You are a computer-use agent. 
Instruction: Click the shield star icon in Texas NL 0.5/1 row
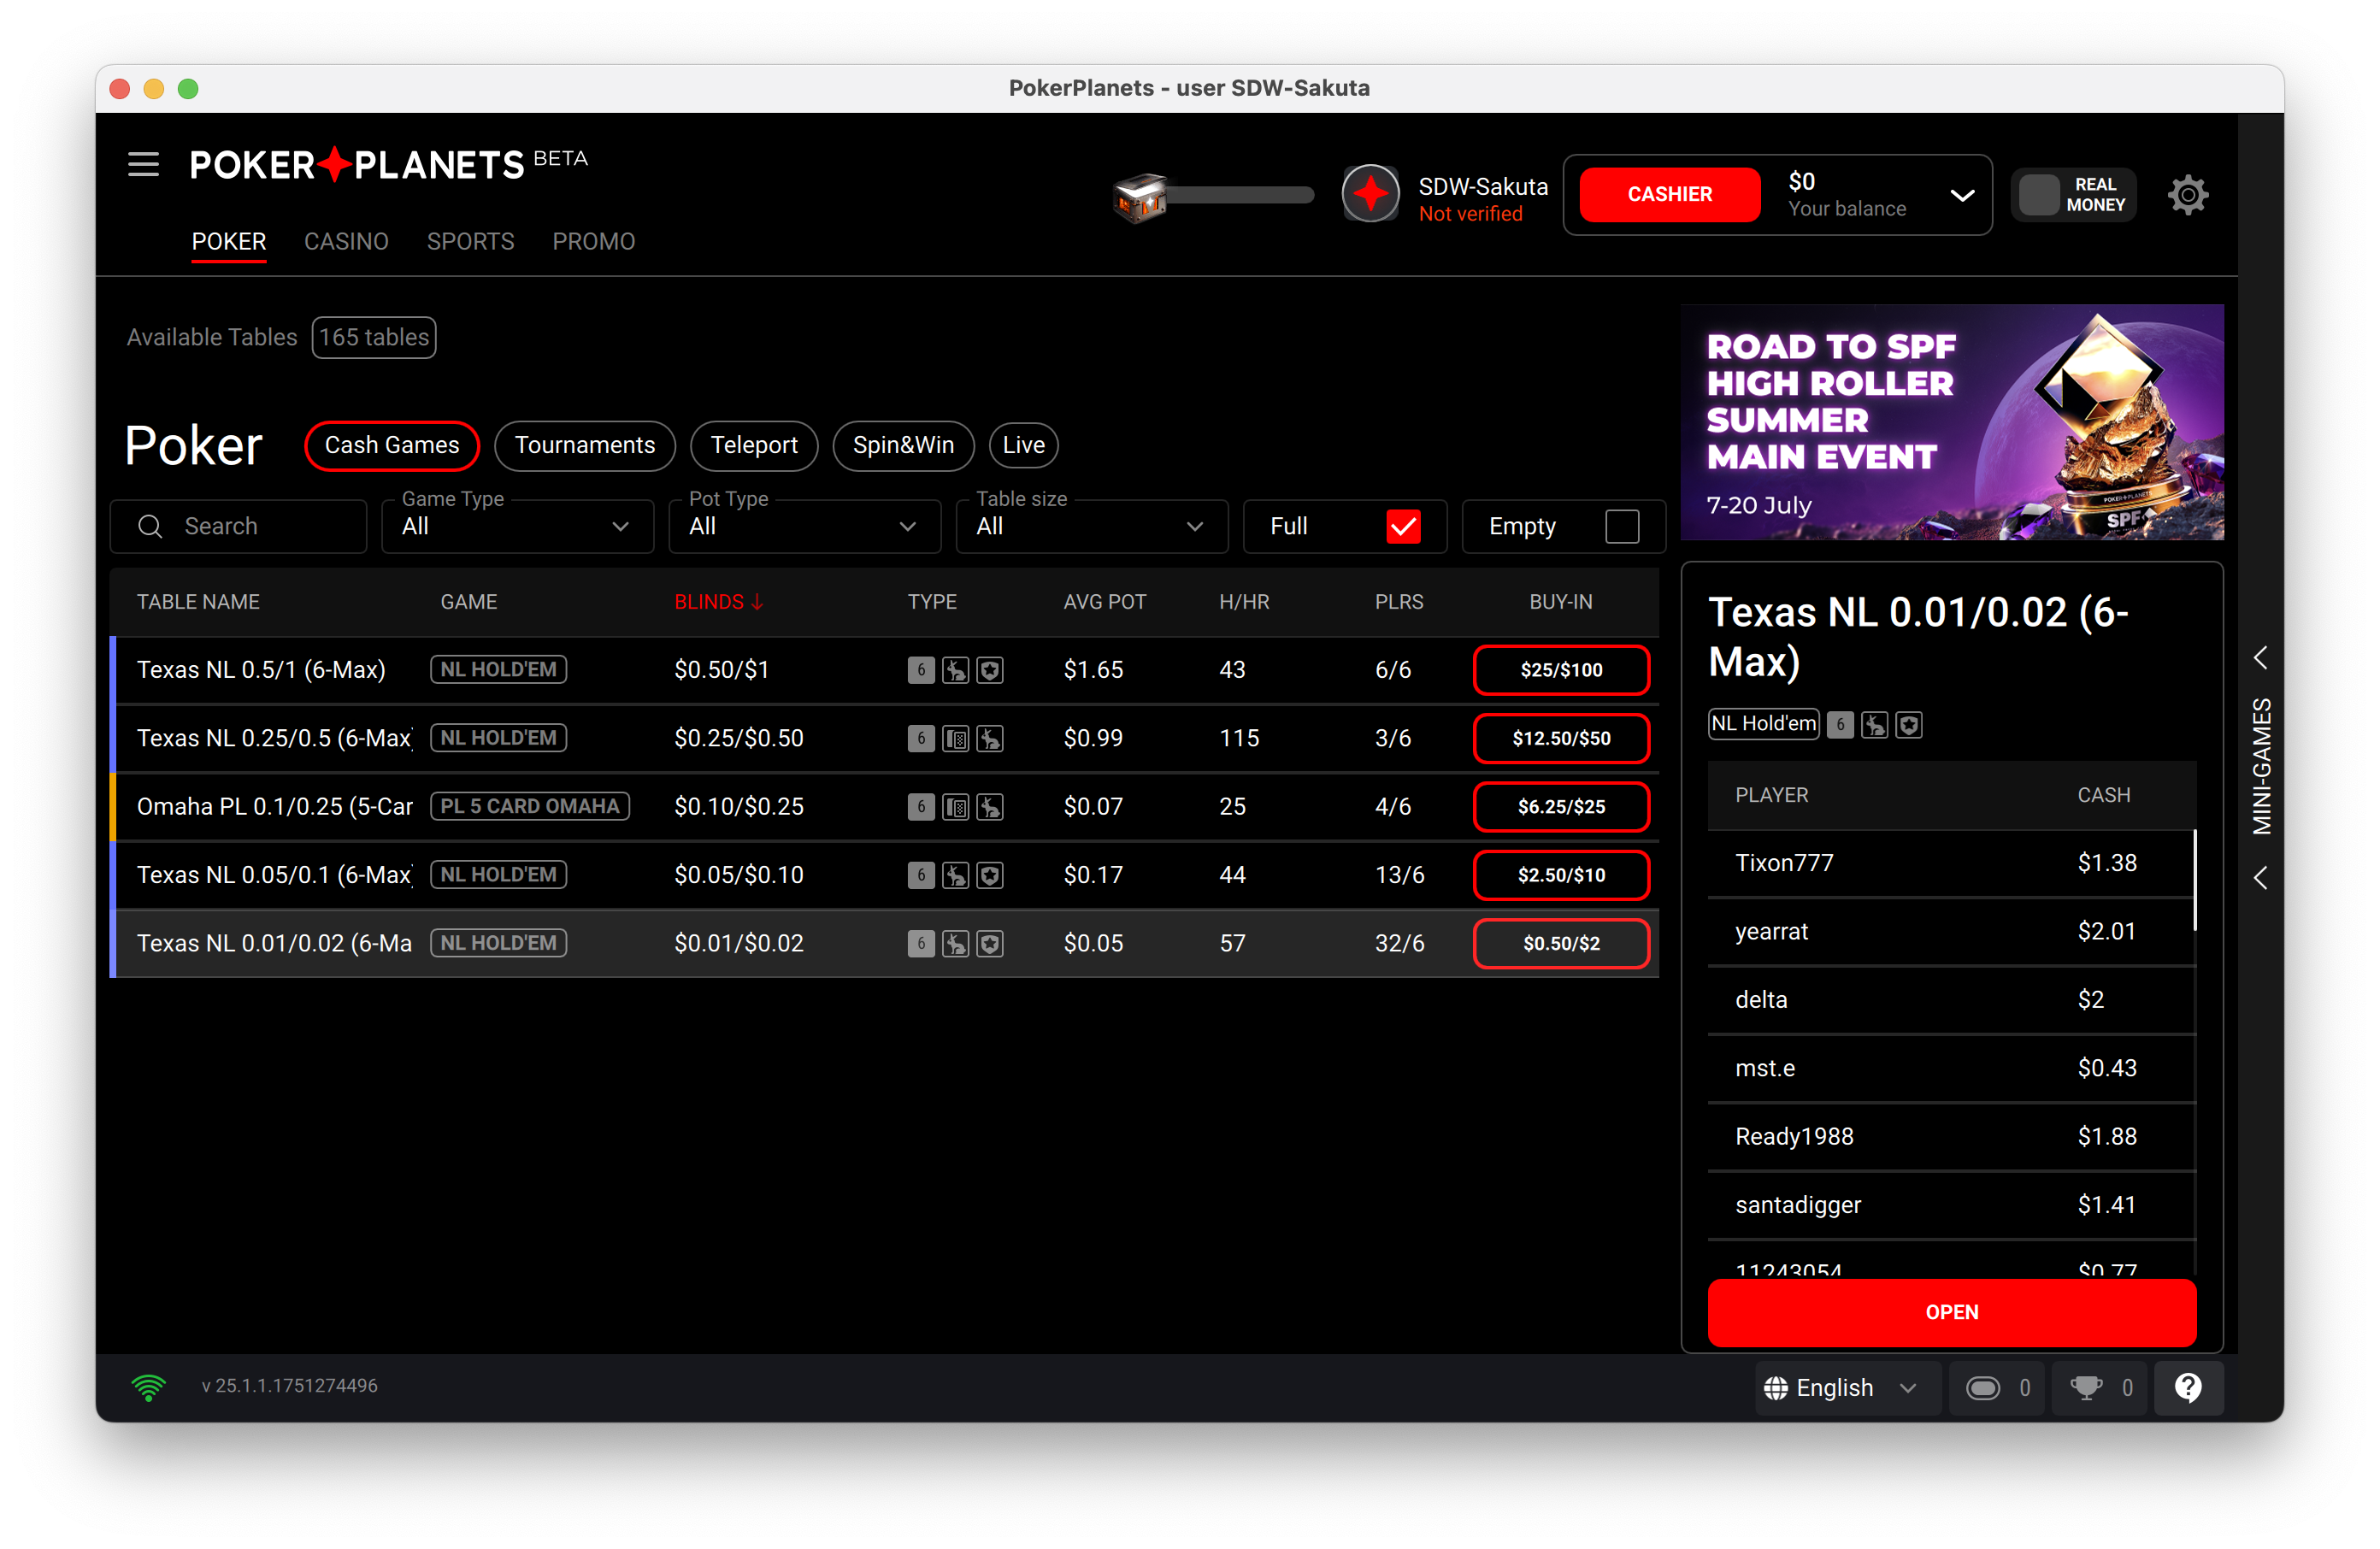[990, 670]
